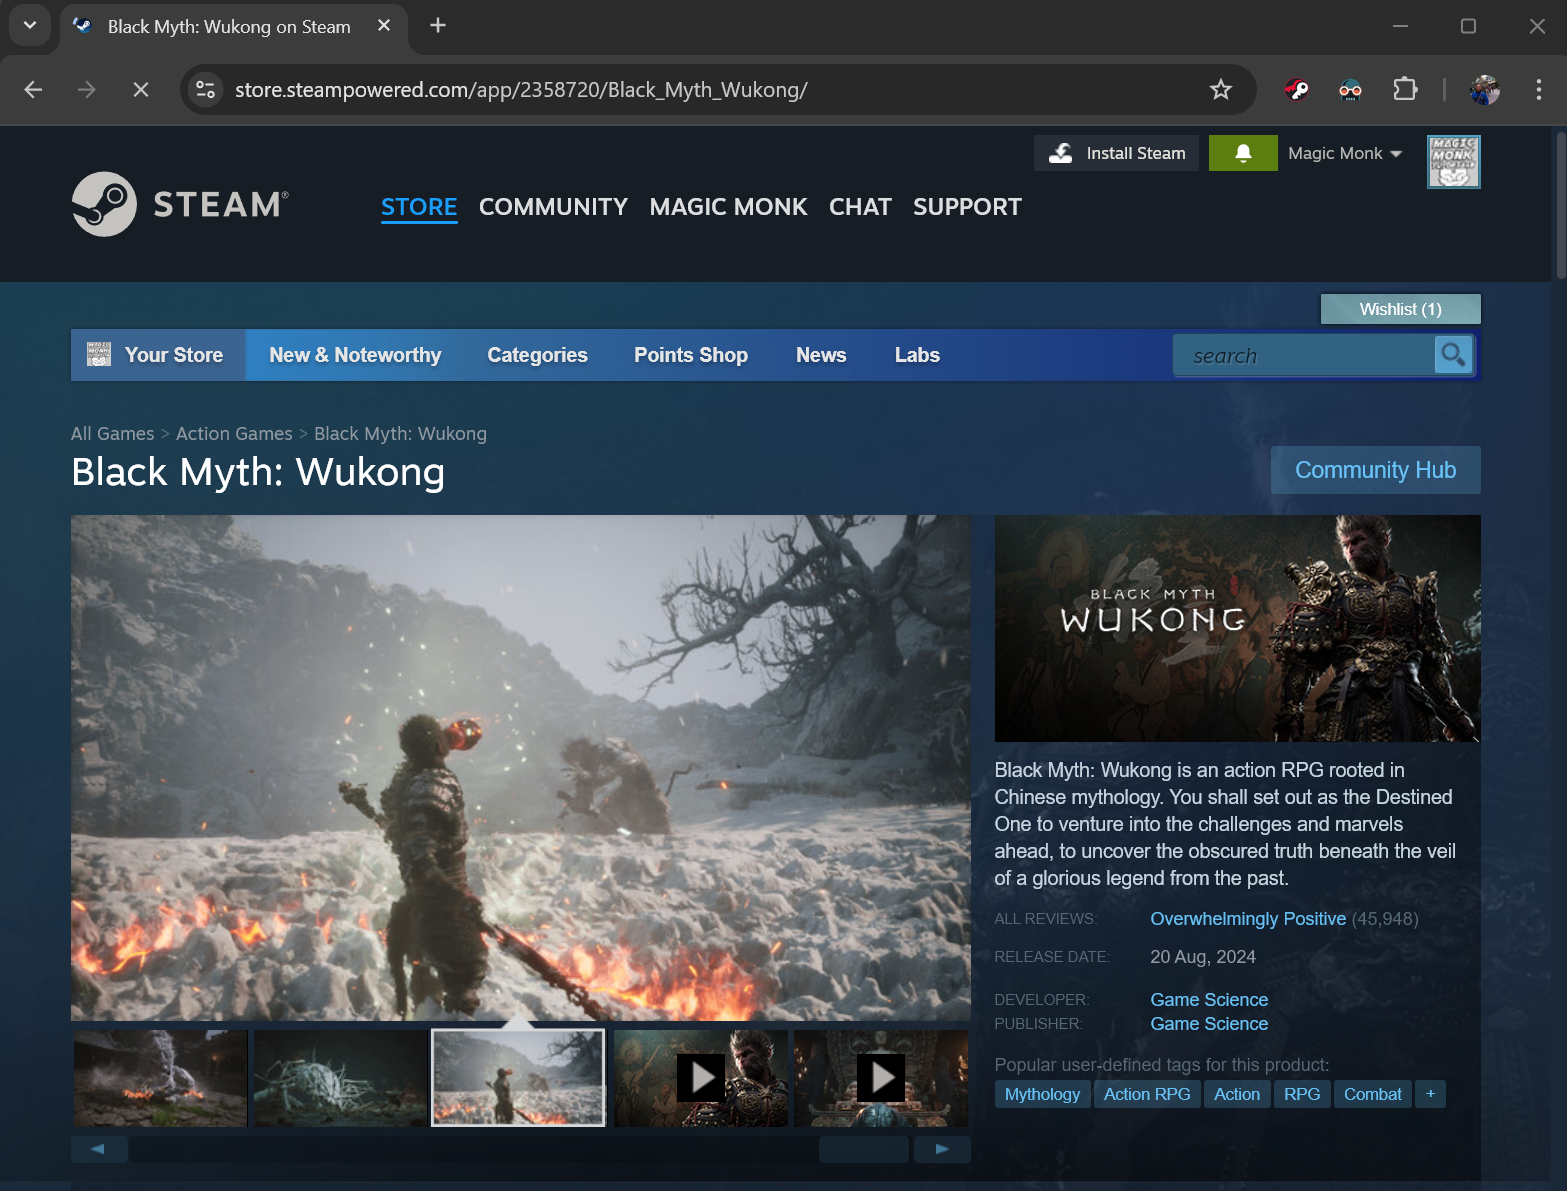1567x1191 pixels.
Task: Expand more tags with plus button
Action: (1430, 1094)
